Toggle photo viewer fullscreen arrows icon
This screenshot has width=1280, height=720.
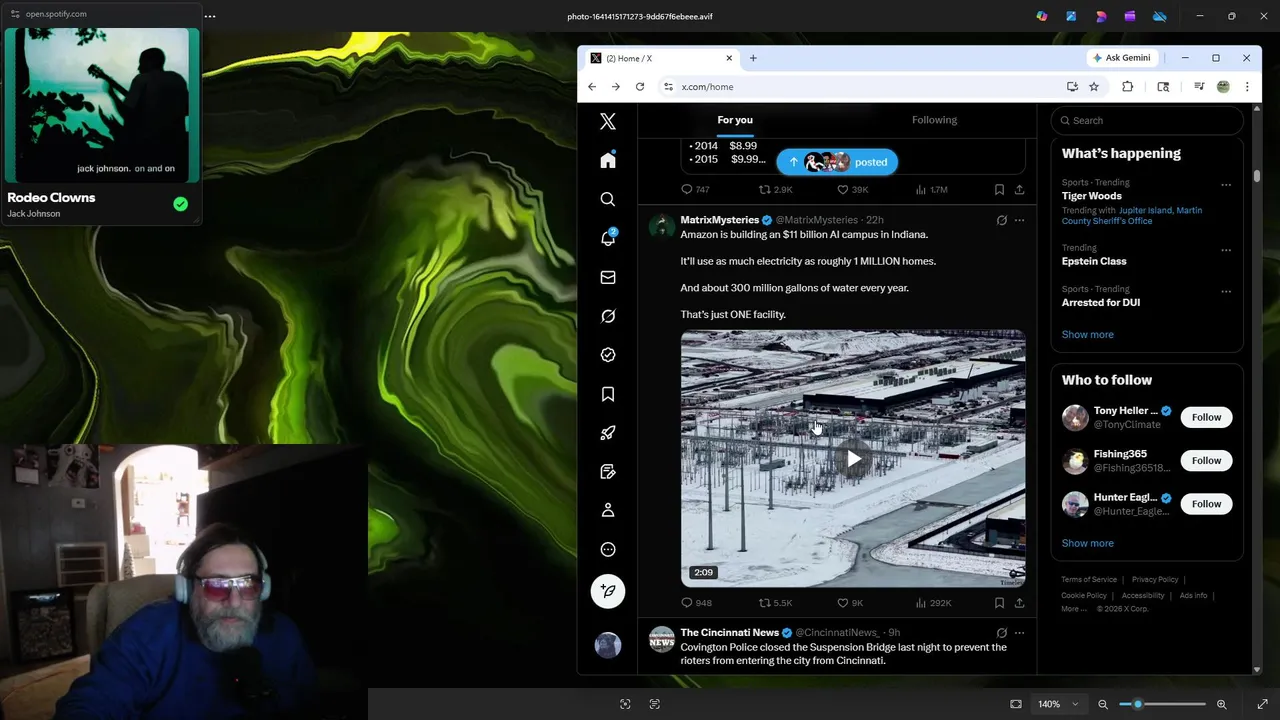[1262, 704]
